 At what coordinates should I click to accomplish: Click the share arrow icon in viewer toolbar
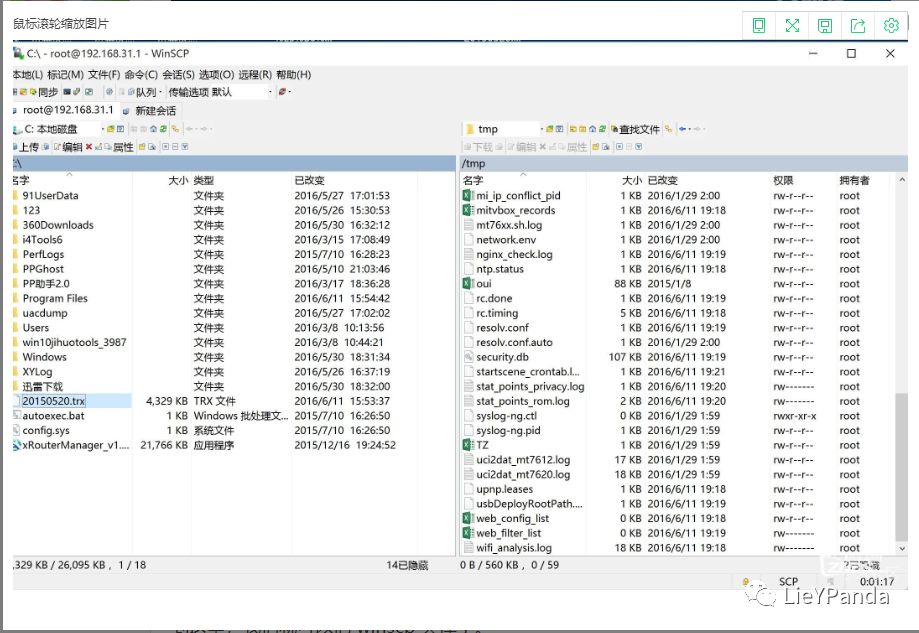tap(857, 26)
